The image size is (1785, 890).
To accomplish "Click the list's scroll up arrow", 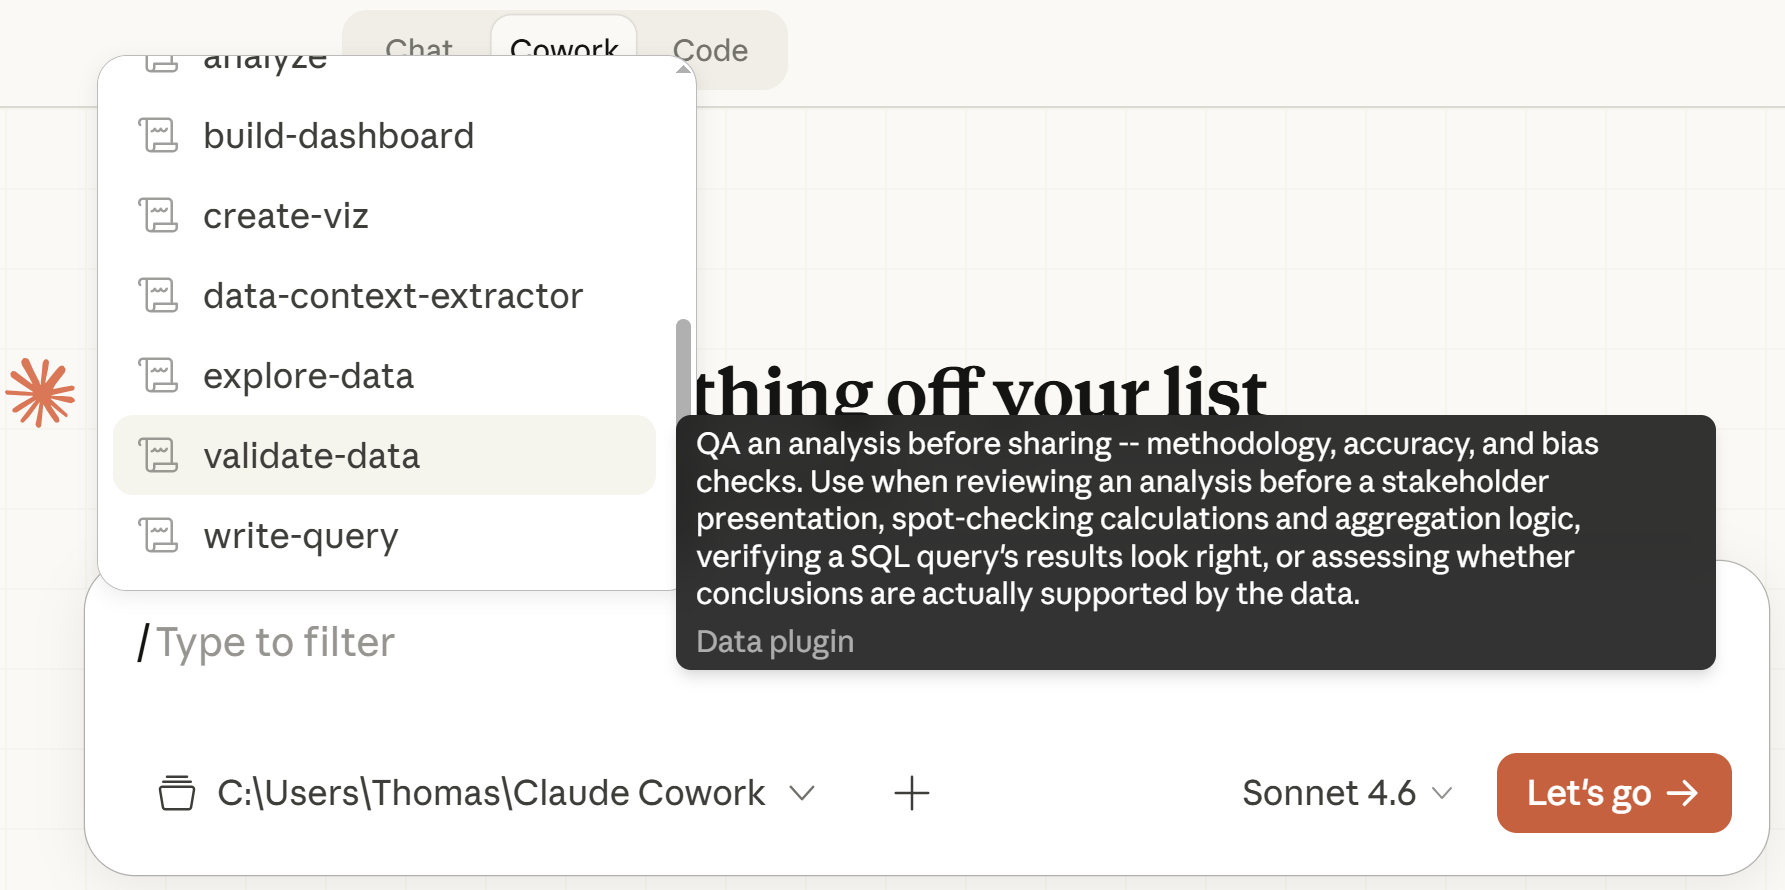I will [x=684, y=69].
